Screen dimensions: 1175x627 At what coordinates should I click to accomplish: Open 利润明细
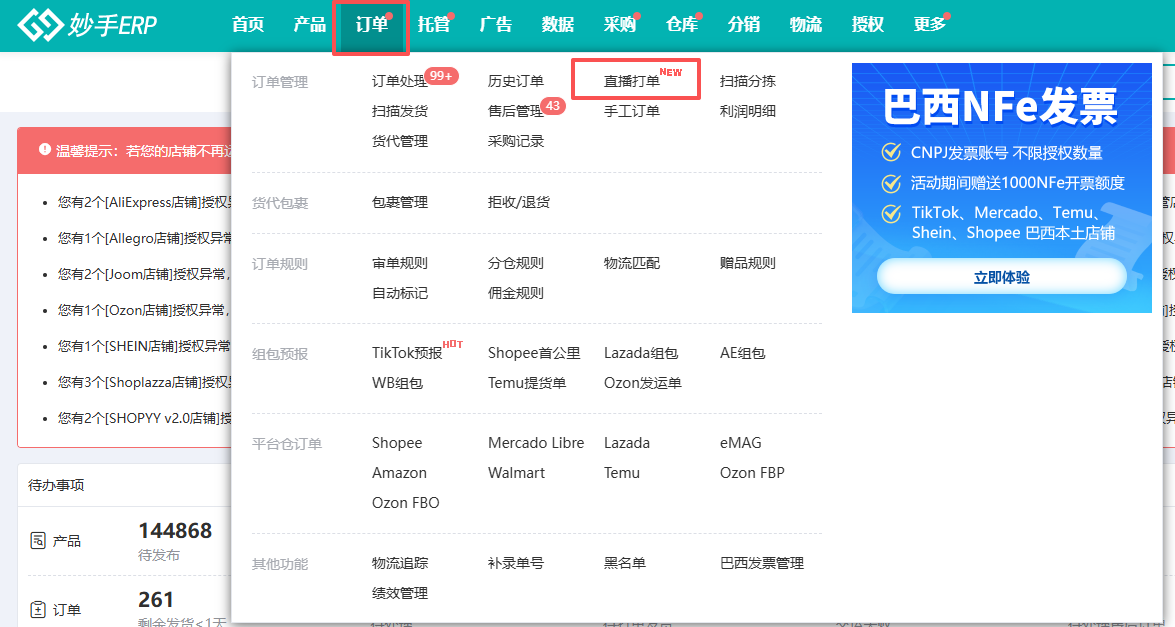(x=748, y=111)
